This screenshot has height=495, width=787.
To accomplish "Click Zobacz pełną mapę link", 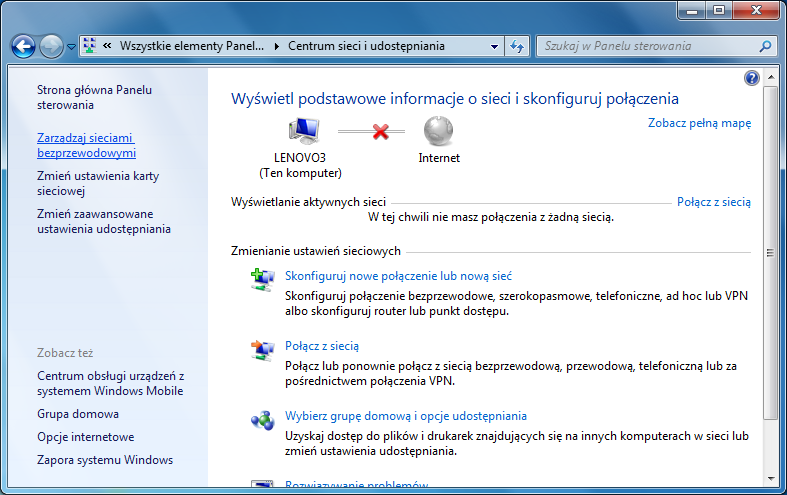I will (x=699, y=123).
